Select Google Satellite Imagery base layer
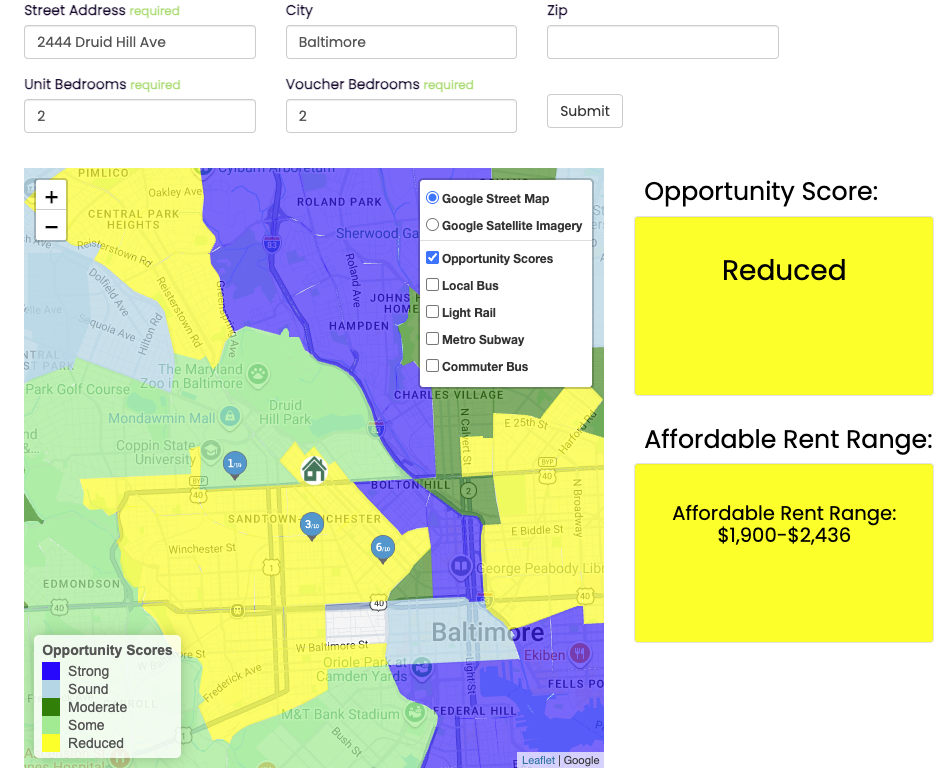This screenshot has width=951, height=778. coord(432,226)
